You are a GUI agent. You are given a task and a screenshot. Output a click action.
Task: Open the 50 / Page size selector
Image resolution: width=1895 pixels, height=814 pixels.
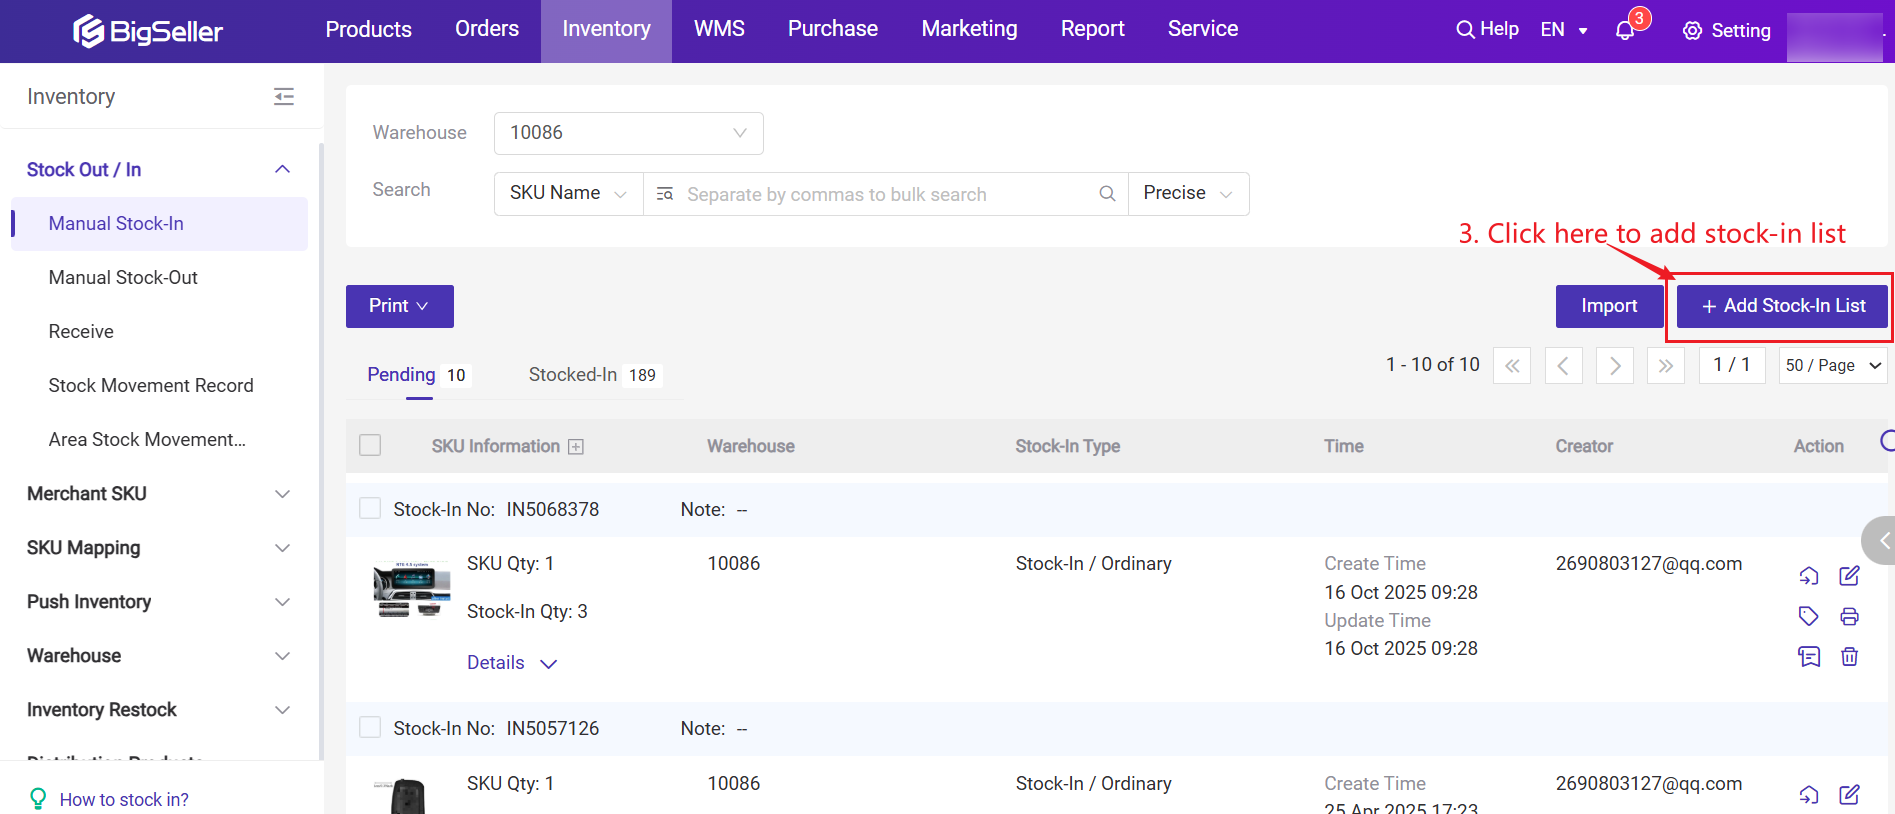point(1832,366)
